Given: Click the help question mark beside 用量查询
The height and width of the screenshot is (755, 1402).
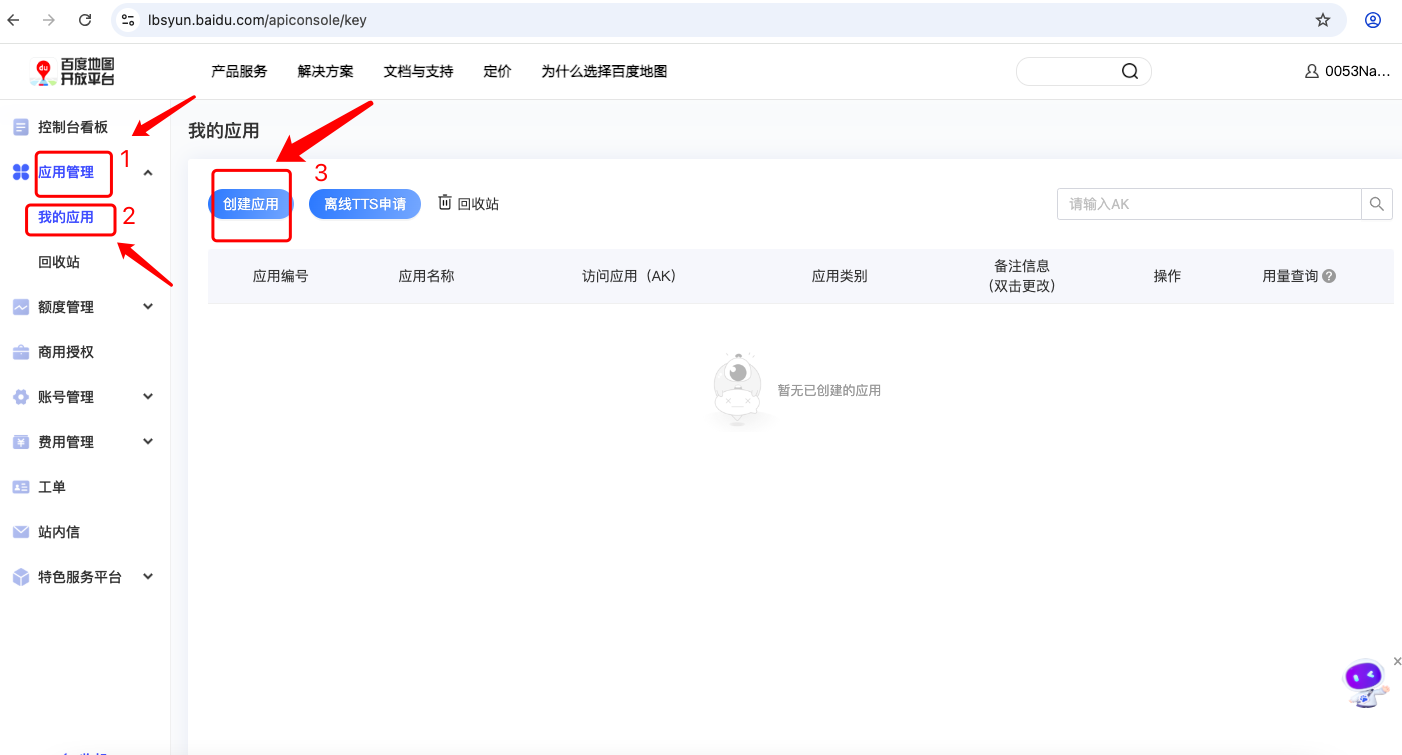Looking at the screenshot, I should tap(1329, 276).
